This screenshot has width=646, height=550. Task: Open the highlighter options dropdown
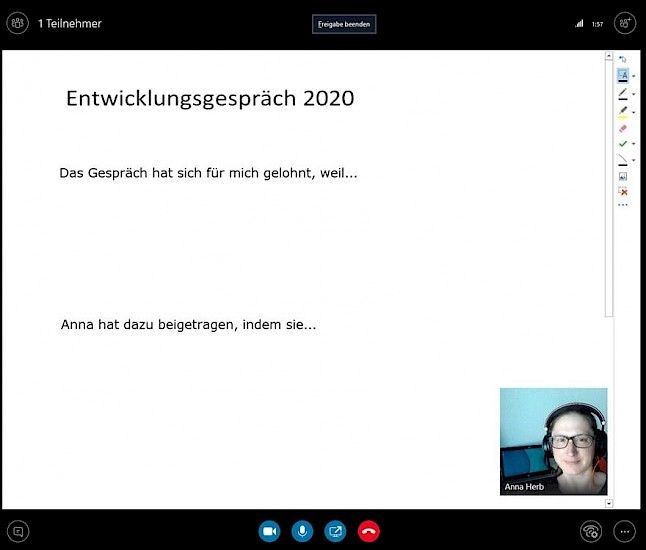coord(634,112)
